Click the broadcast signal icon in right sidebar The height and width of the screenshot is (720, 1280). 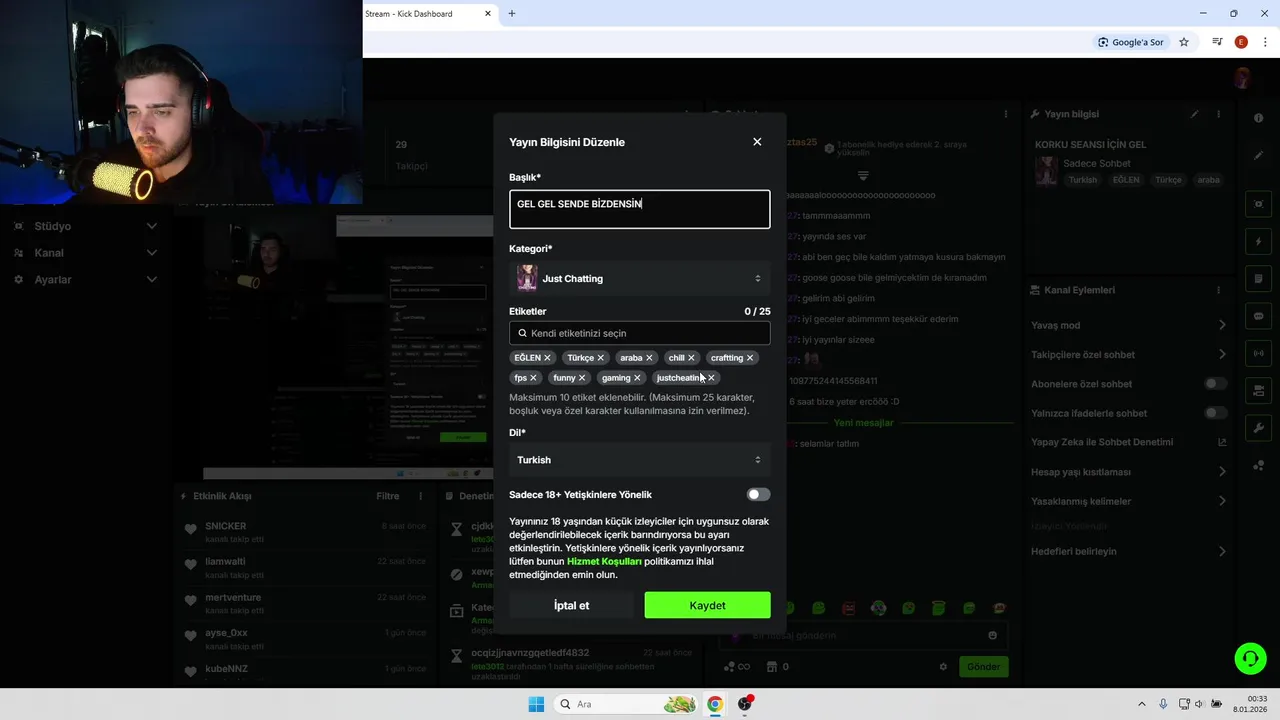[x=1259, y=353]
